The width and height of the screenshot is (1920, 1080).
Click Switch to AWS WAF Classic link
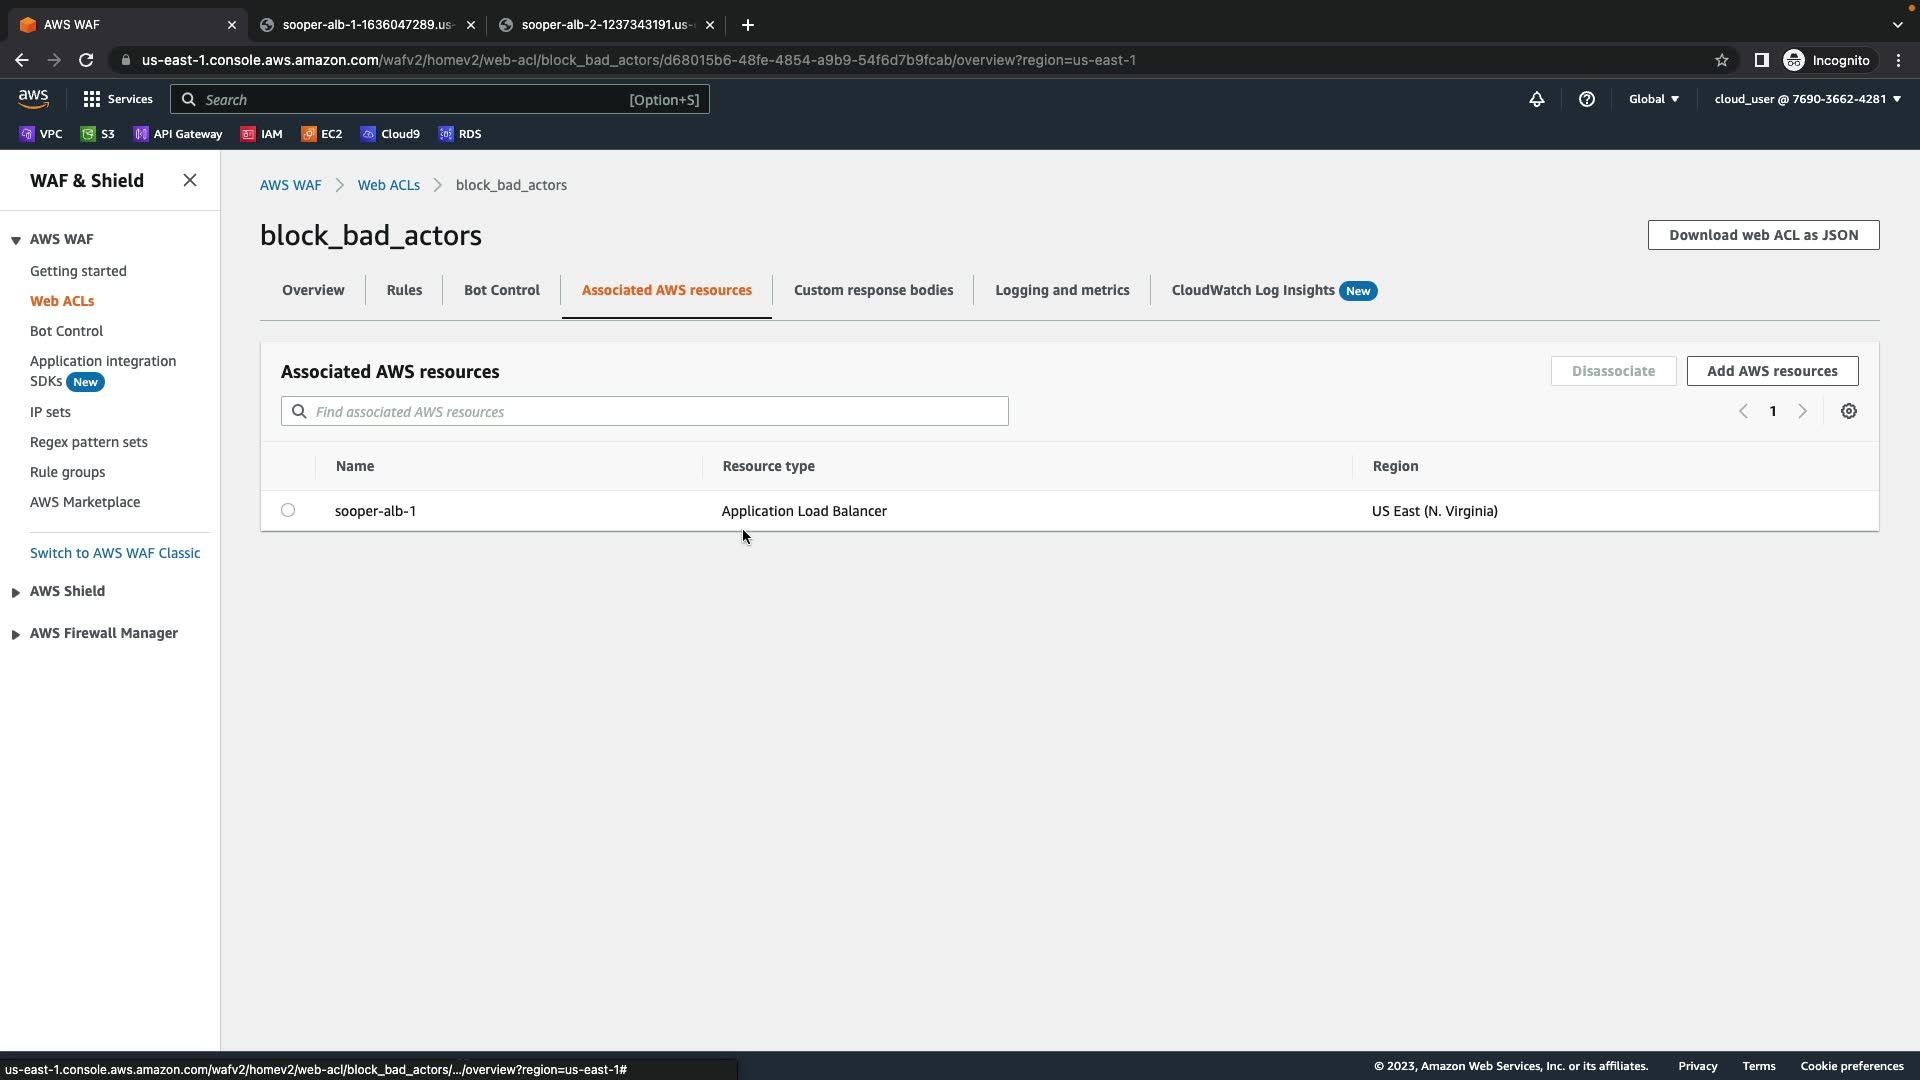(115, 553)
